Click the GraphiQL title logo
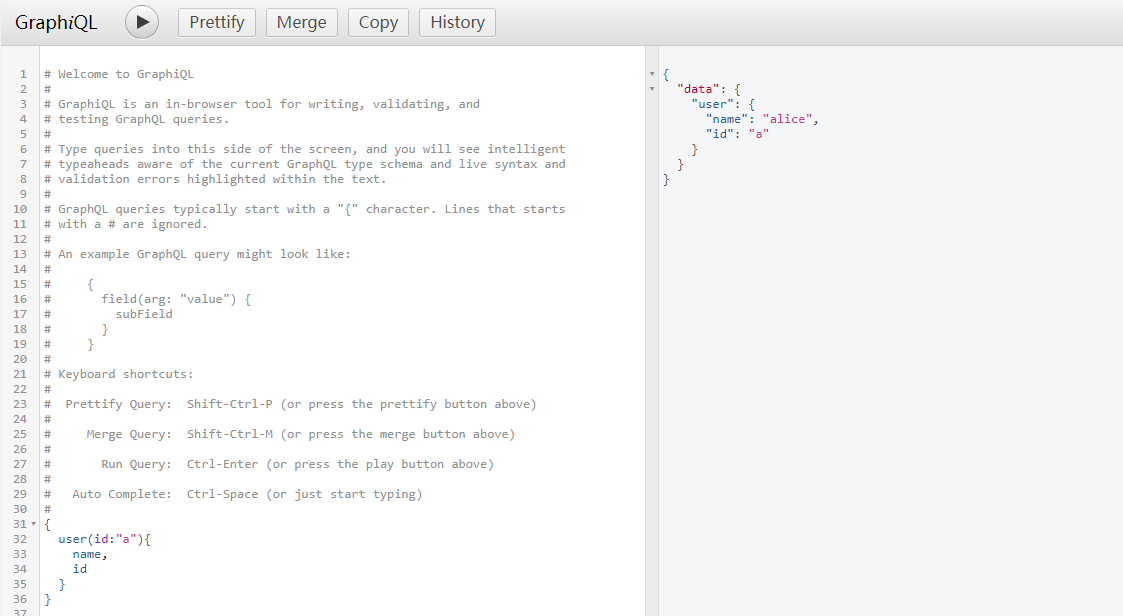 coord(56,22)
